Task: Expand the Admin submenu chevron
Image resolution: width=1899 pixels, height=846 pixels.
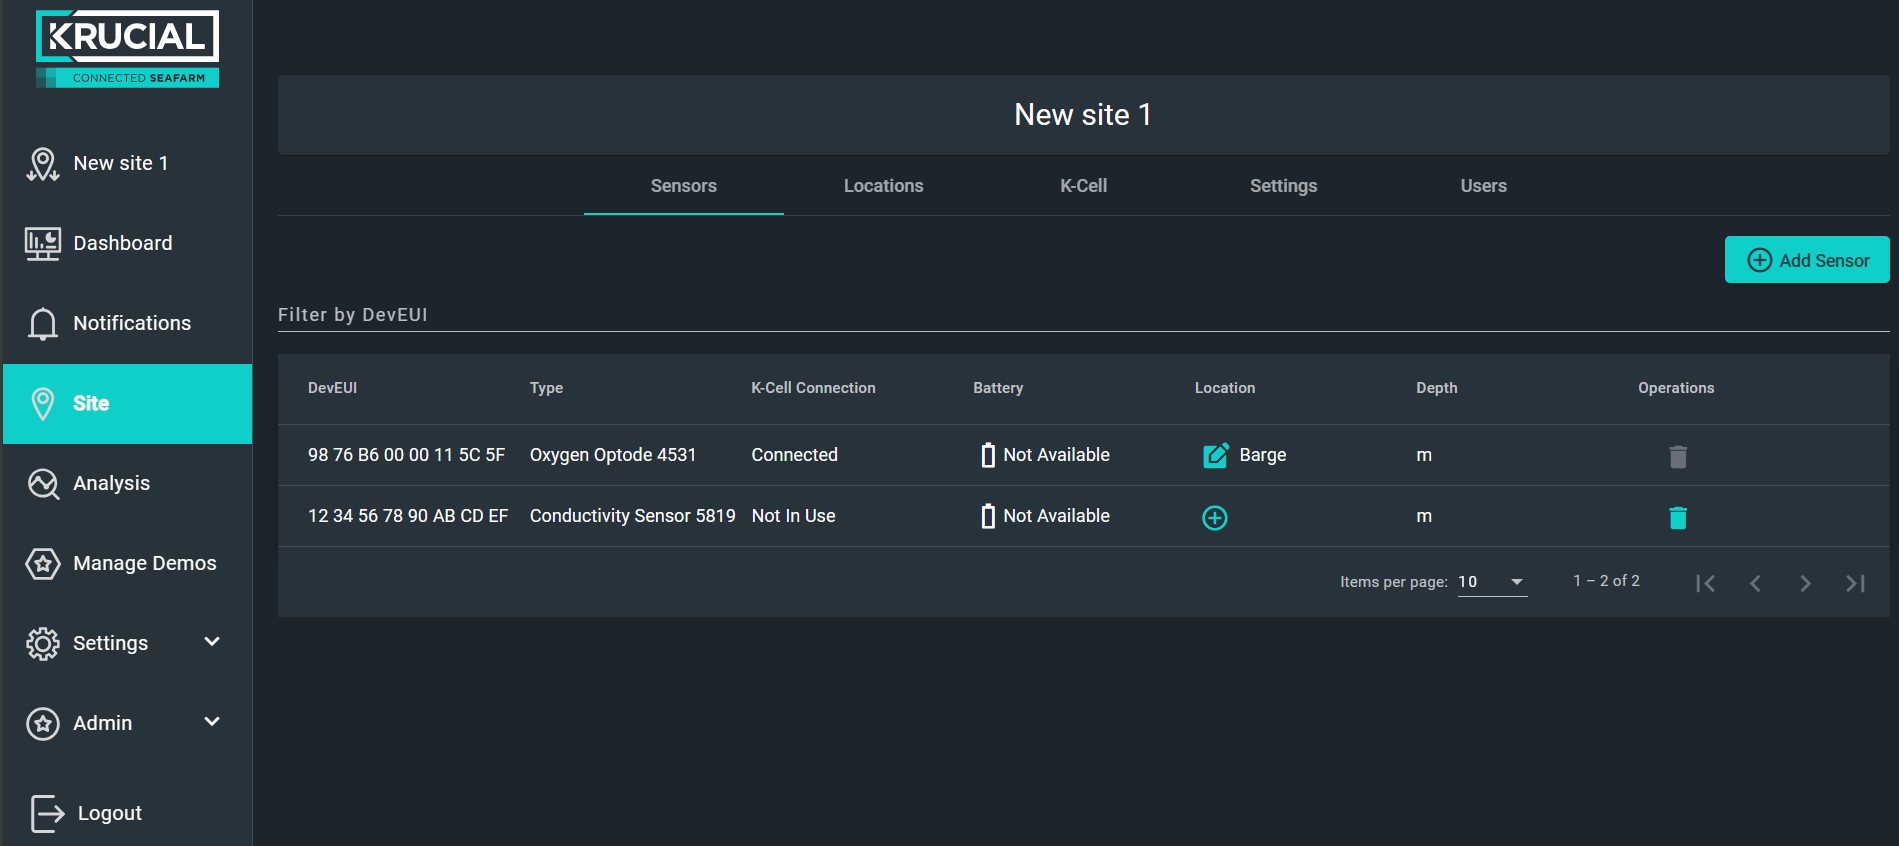Action: pyautogui.click(x=212, y=722)
